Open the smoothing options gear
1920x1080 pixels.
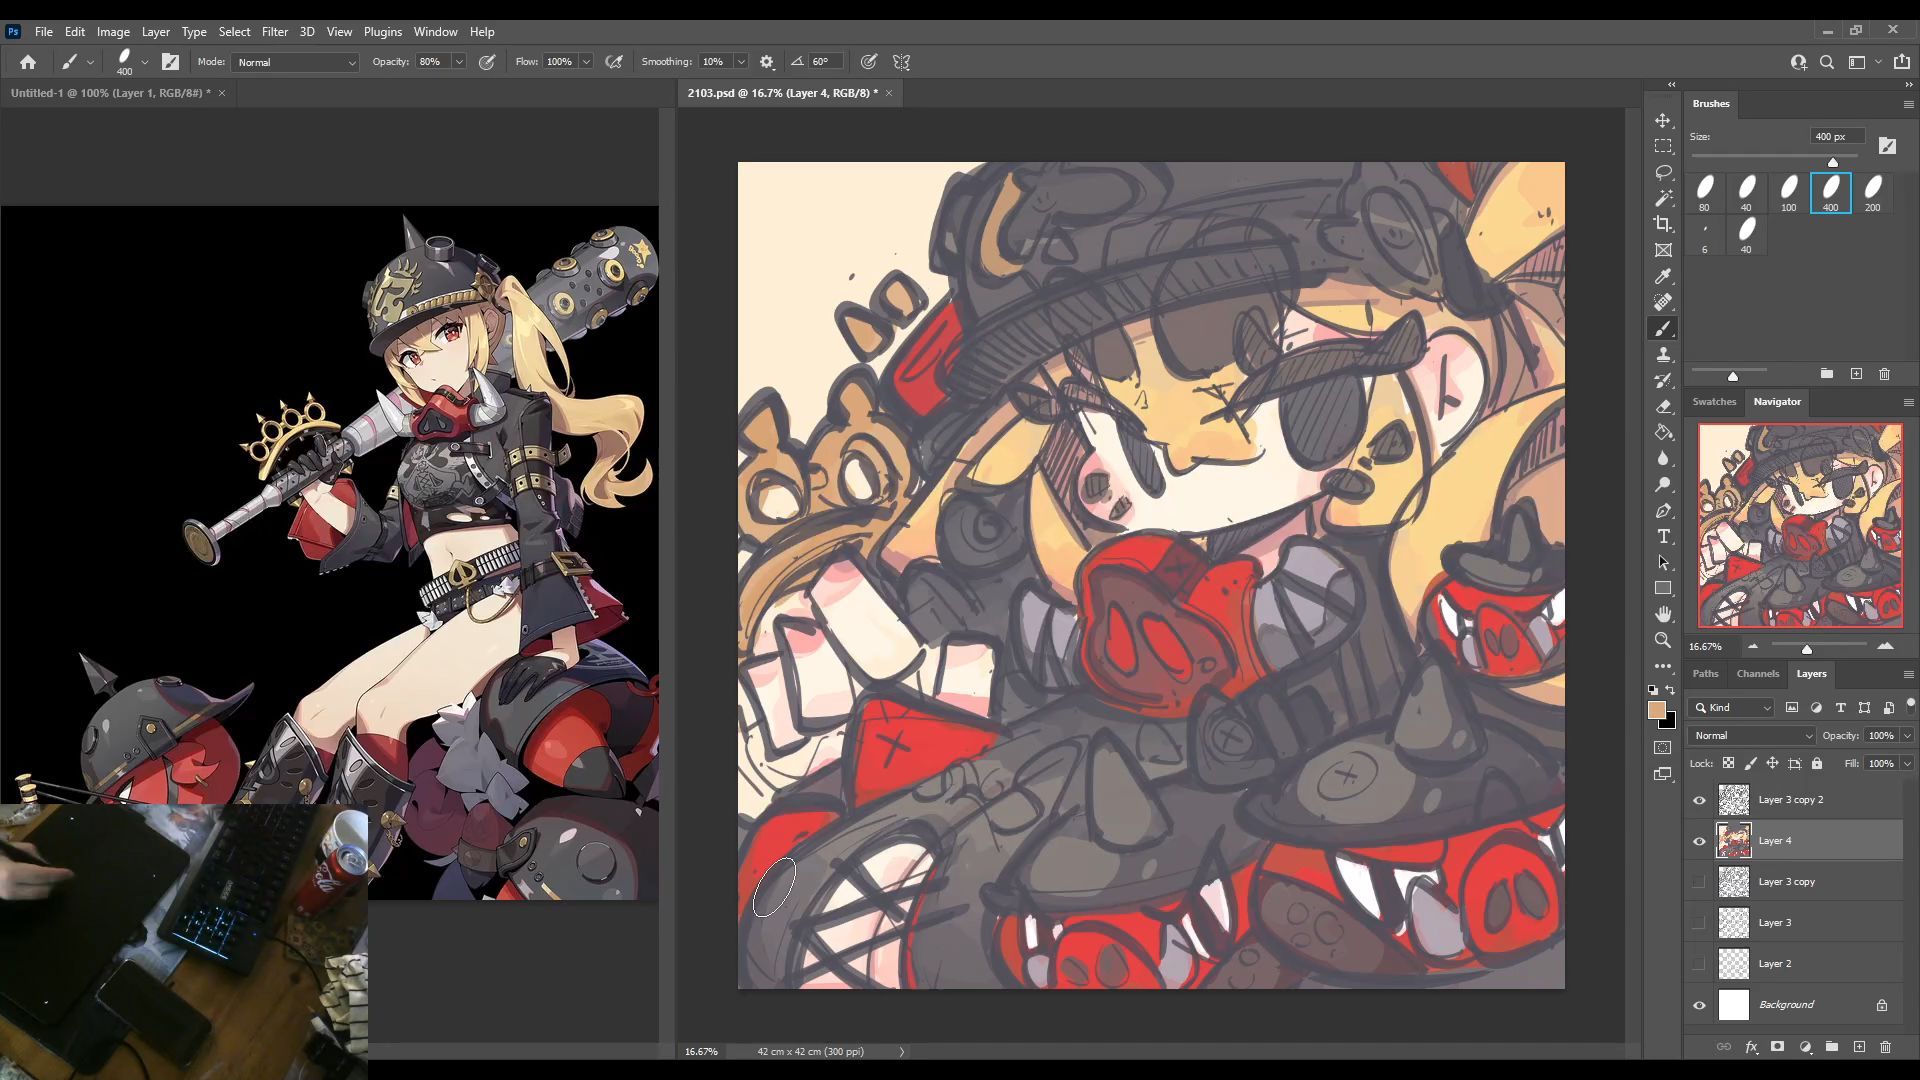(767, 62)
